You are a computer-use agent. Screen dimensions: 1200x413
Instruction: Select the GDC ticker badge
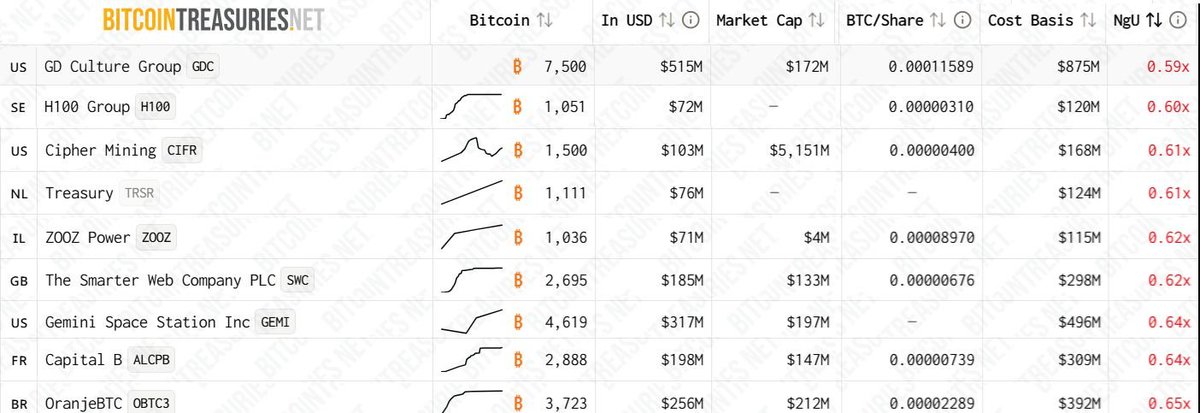(203, 66)
